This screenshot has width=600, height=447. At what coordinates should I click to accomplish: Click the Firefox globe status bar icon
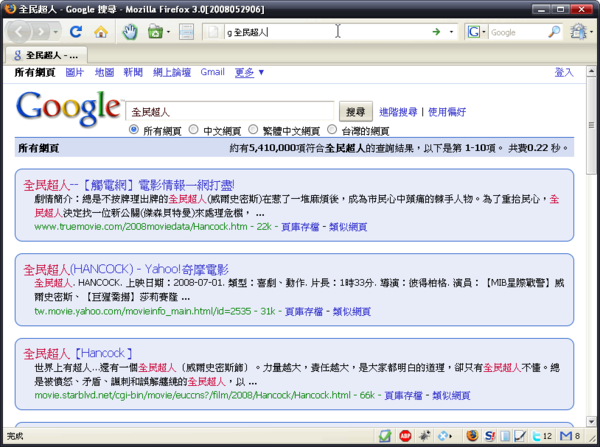click(472, 436)
